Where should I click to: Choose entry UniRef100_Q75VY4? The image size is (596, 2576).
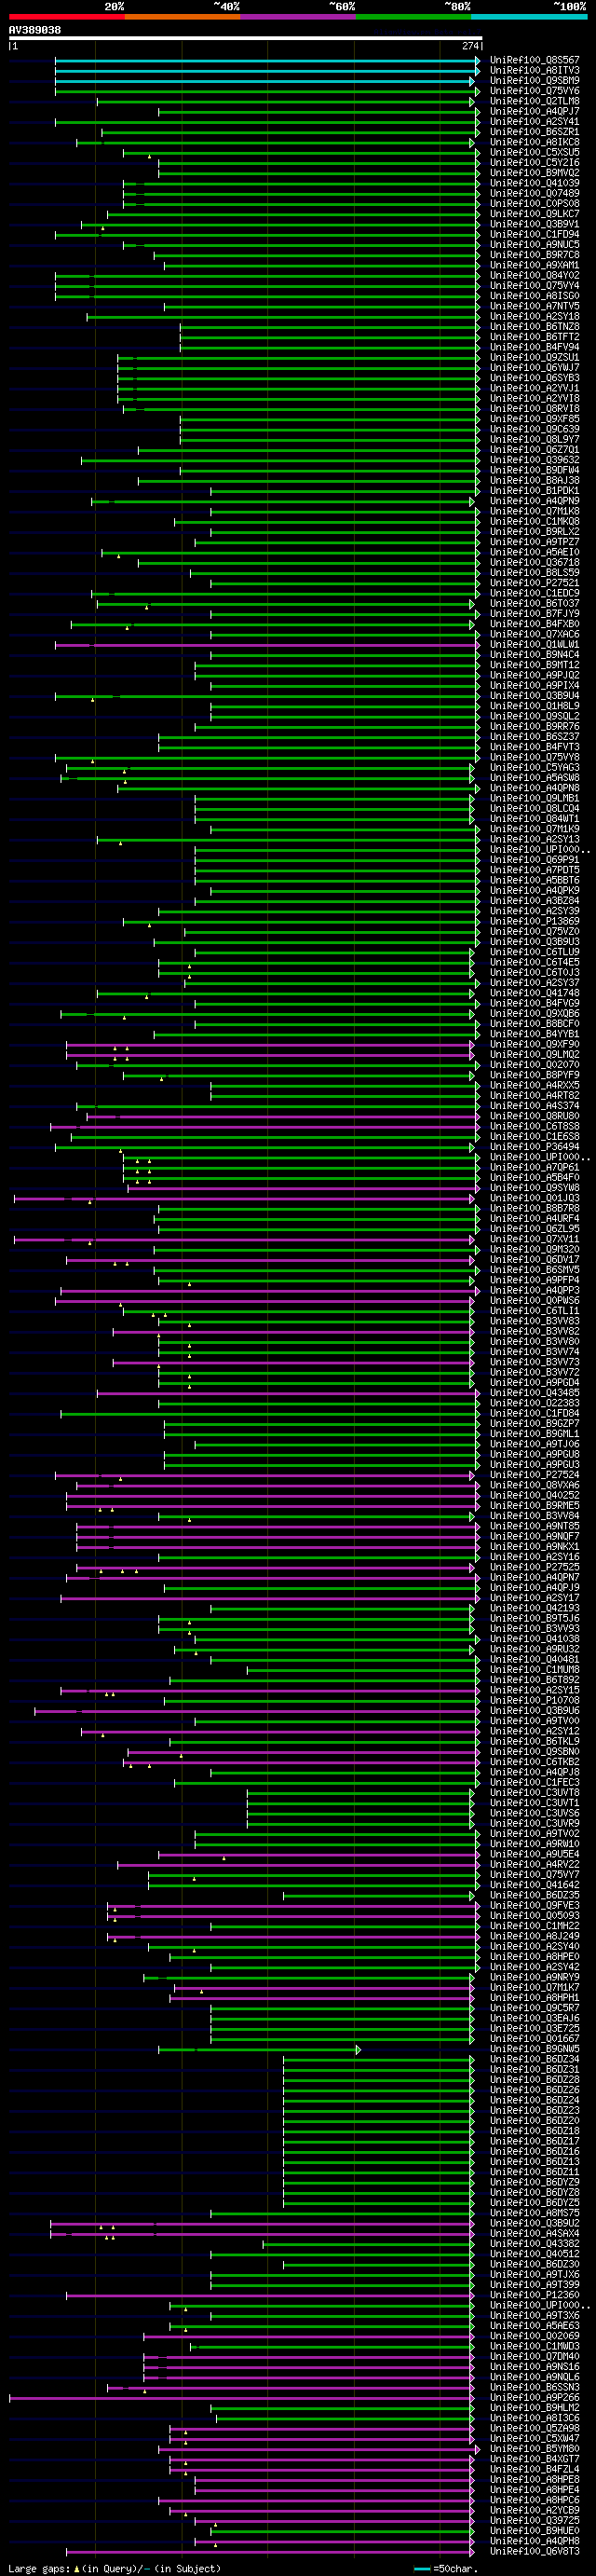535,286
